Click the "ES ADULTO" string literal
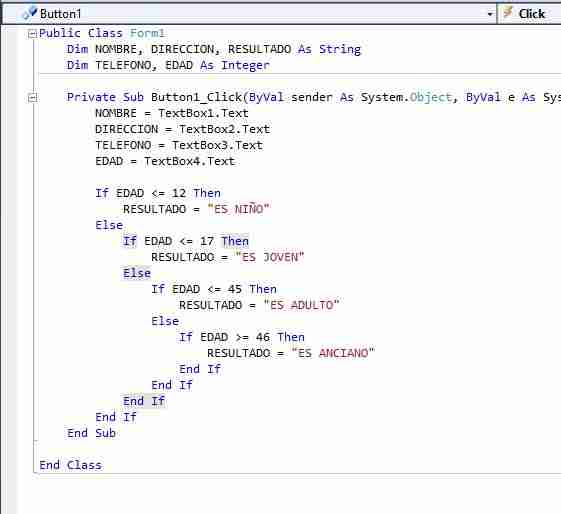The width and height of the screenshot is (561, 514). click(x=301, y=305)
